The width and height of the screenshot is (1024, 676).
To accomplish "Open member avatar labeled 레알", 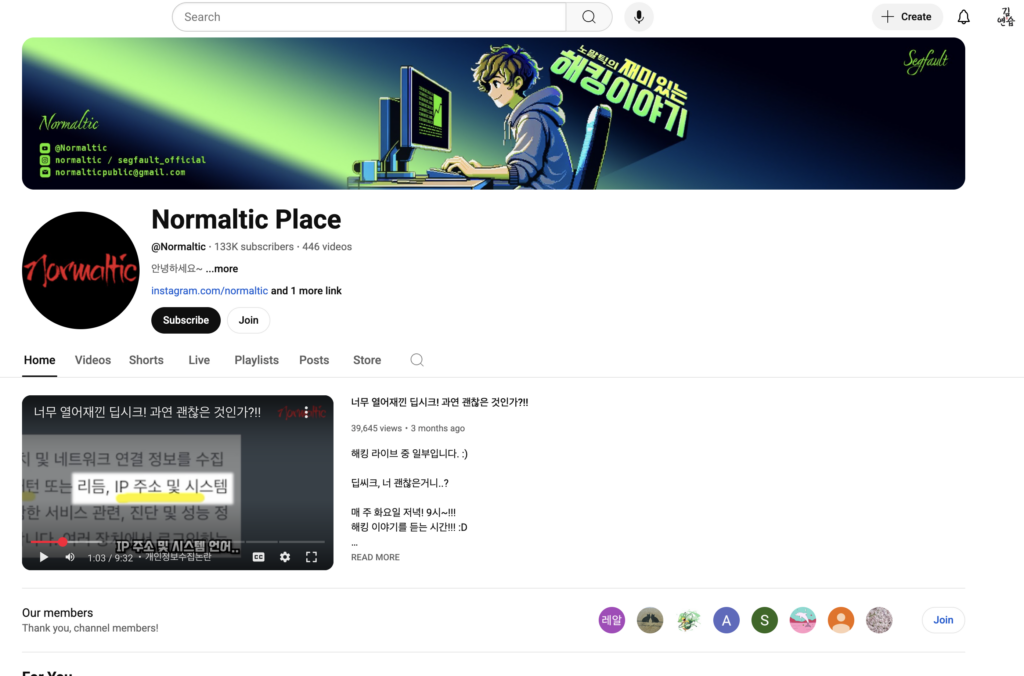I will [x=612, y=620].
